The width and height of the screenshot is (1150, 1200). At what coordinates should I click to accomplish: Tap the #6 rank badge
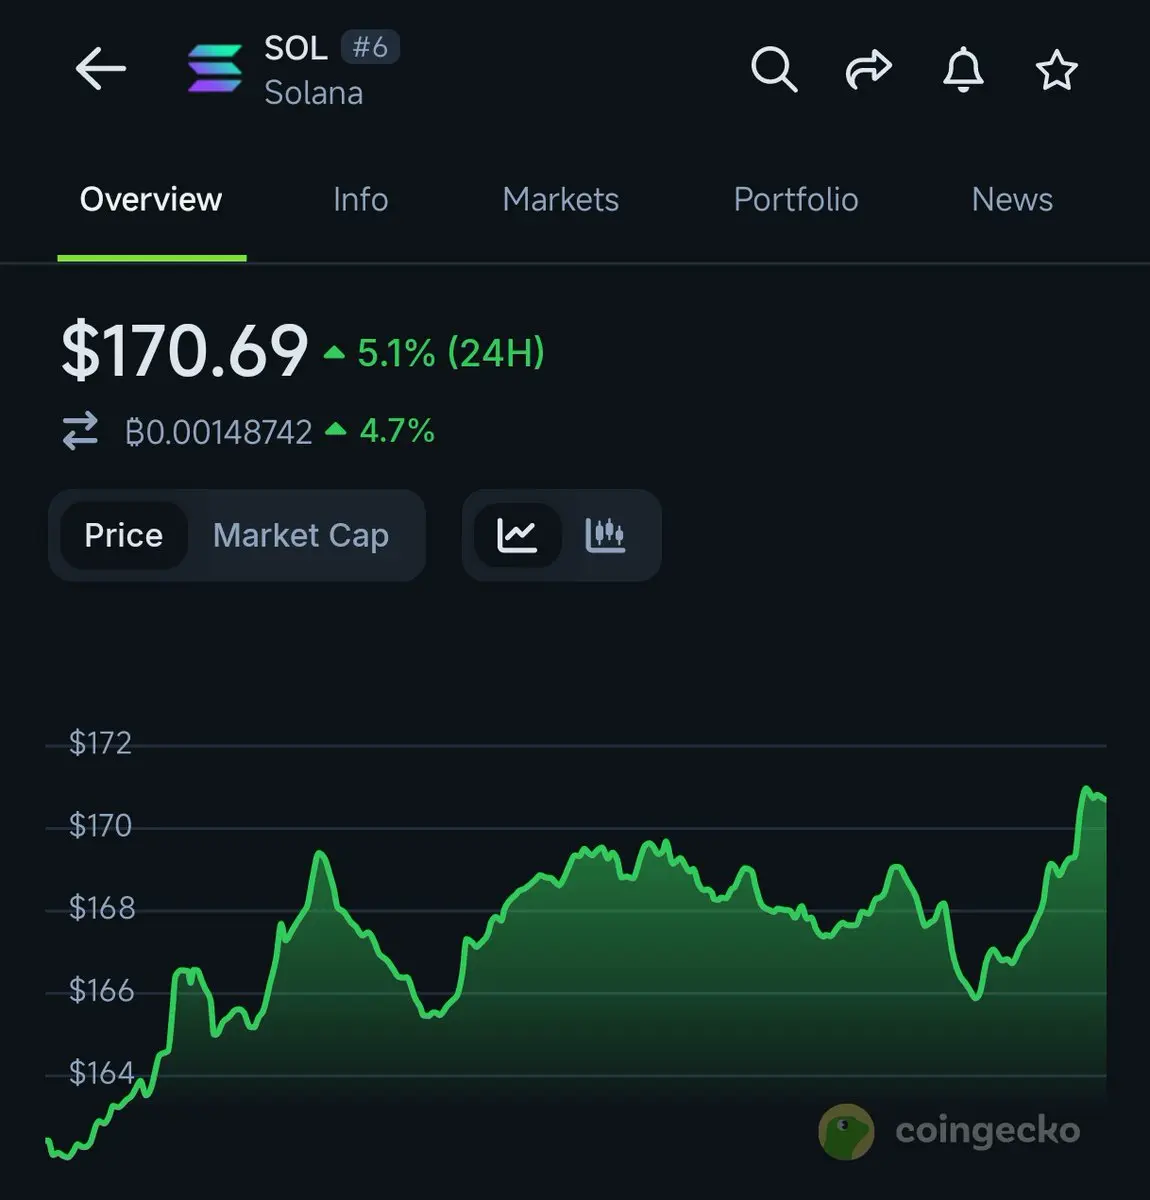pyautogui.click(x=370, y=47)
